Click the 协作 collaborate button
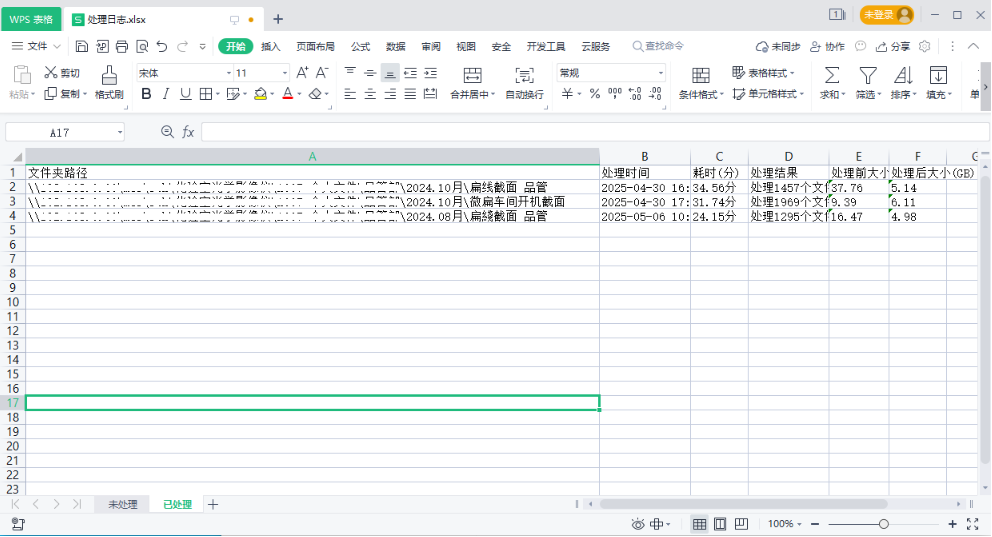Viewport: 992px width, 537px height. [828, 46]
